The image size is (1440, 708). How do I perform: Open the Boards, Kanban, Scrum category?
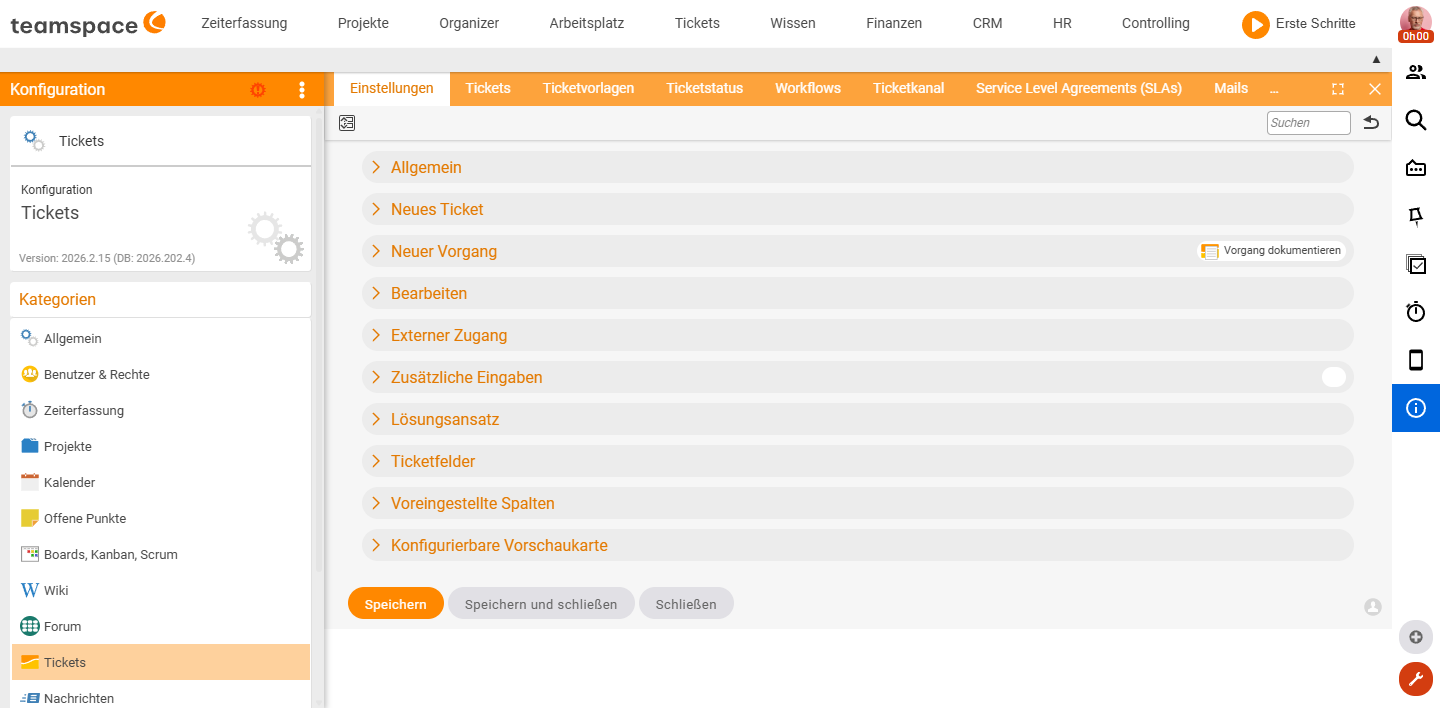point(160,555)
